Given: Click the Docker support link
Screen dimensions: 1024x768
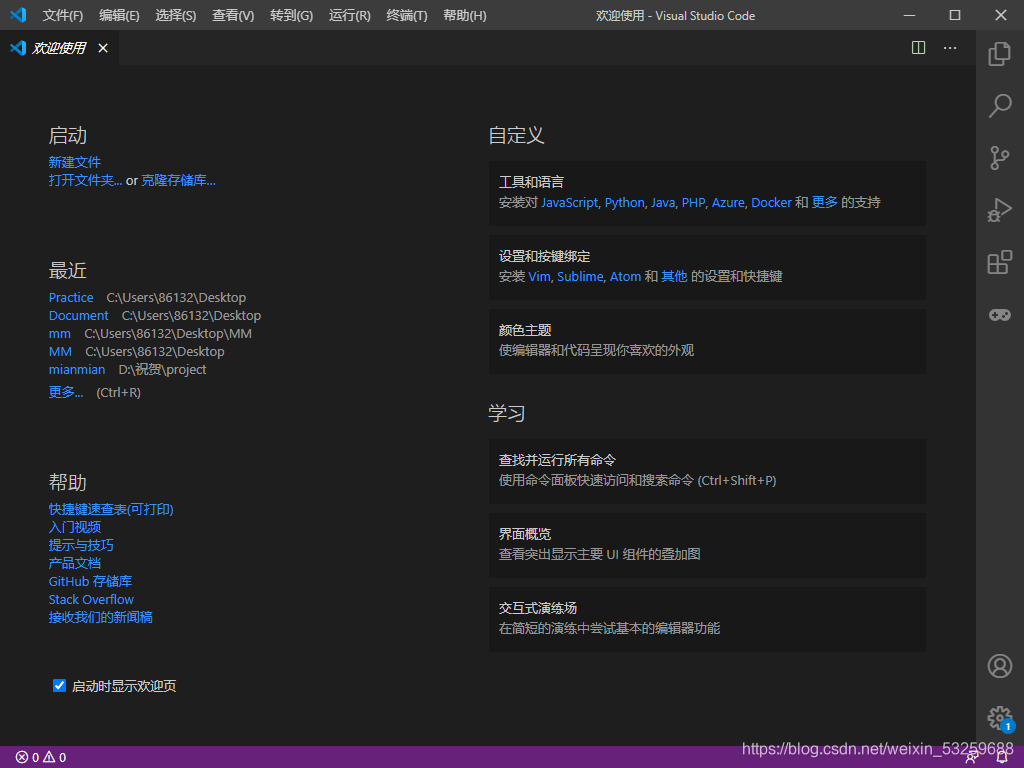Looking at the screenshot, I should click(771, 202).
